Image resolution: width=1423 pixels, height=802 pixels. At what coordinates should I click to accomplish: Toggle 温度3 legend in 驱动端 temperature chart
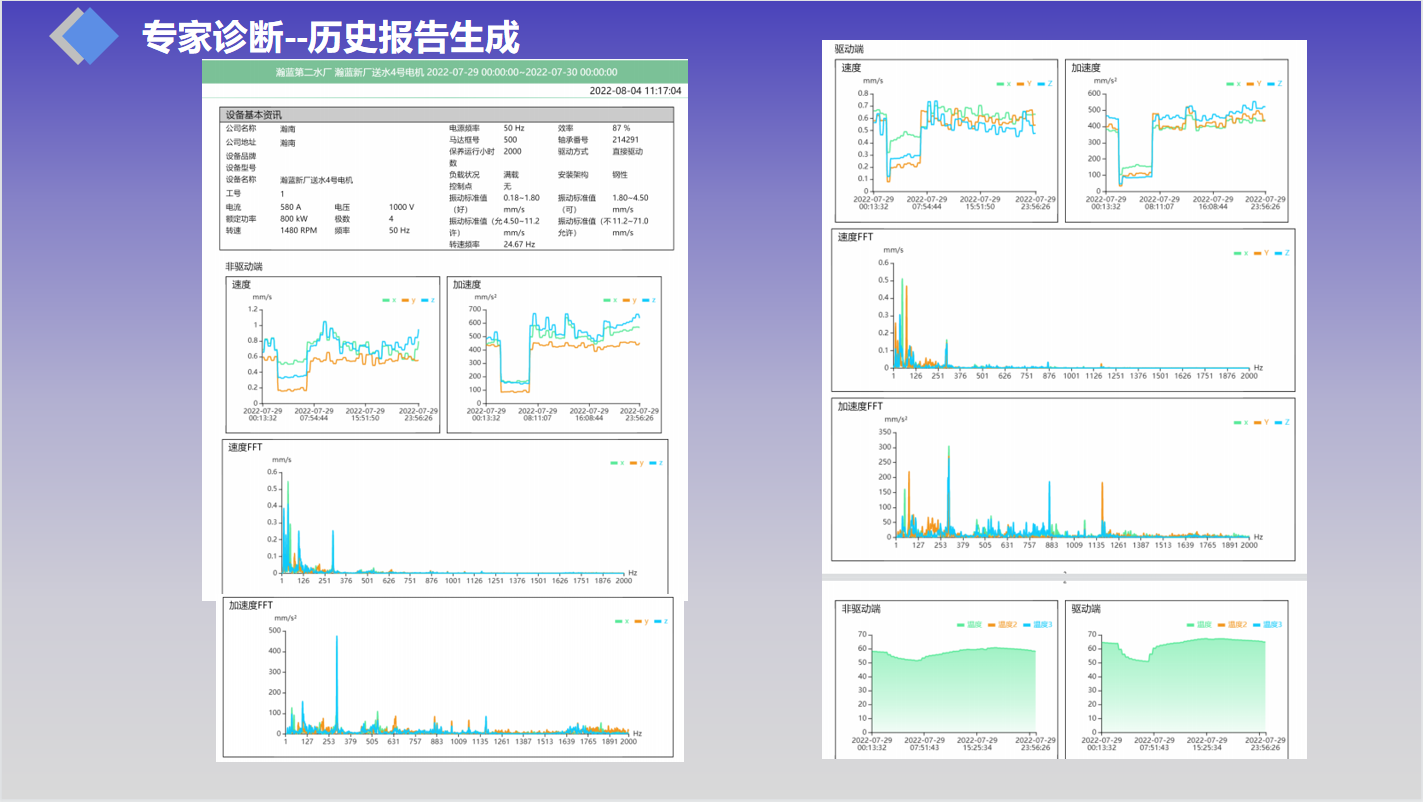coord(1266,625)
